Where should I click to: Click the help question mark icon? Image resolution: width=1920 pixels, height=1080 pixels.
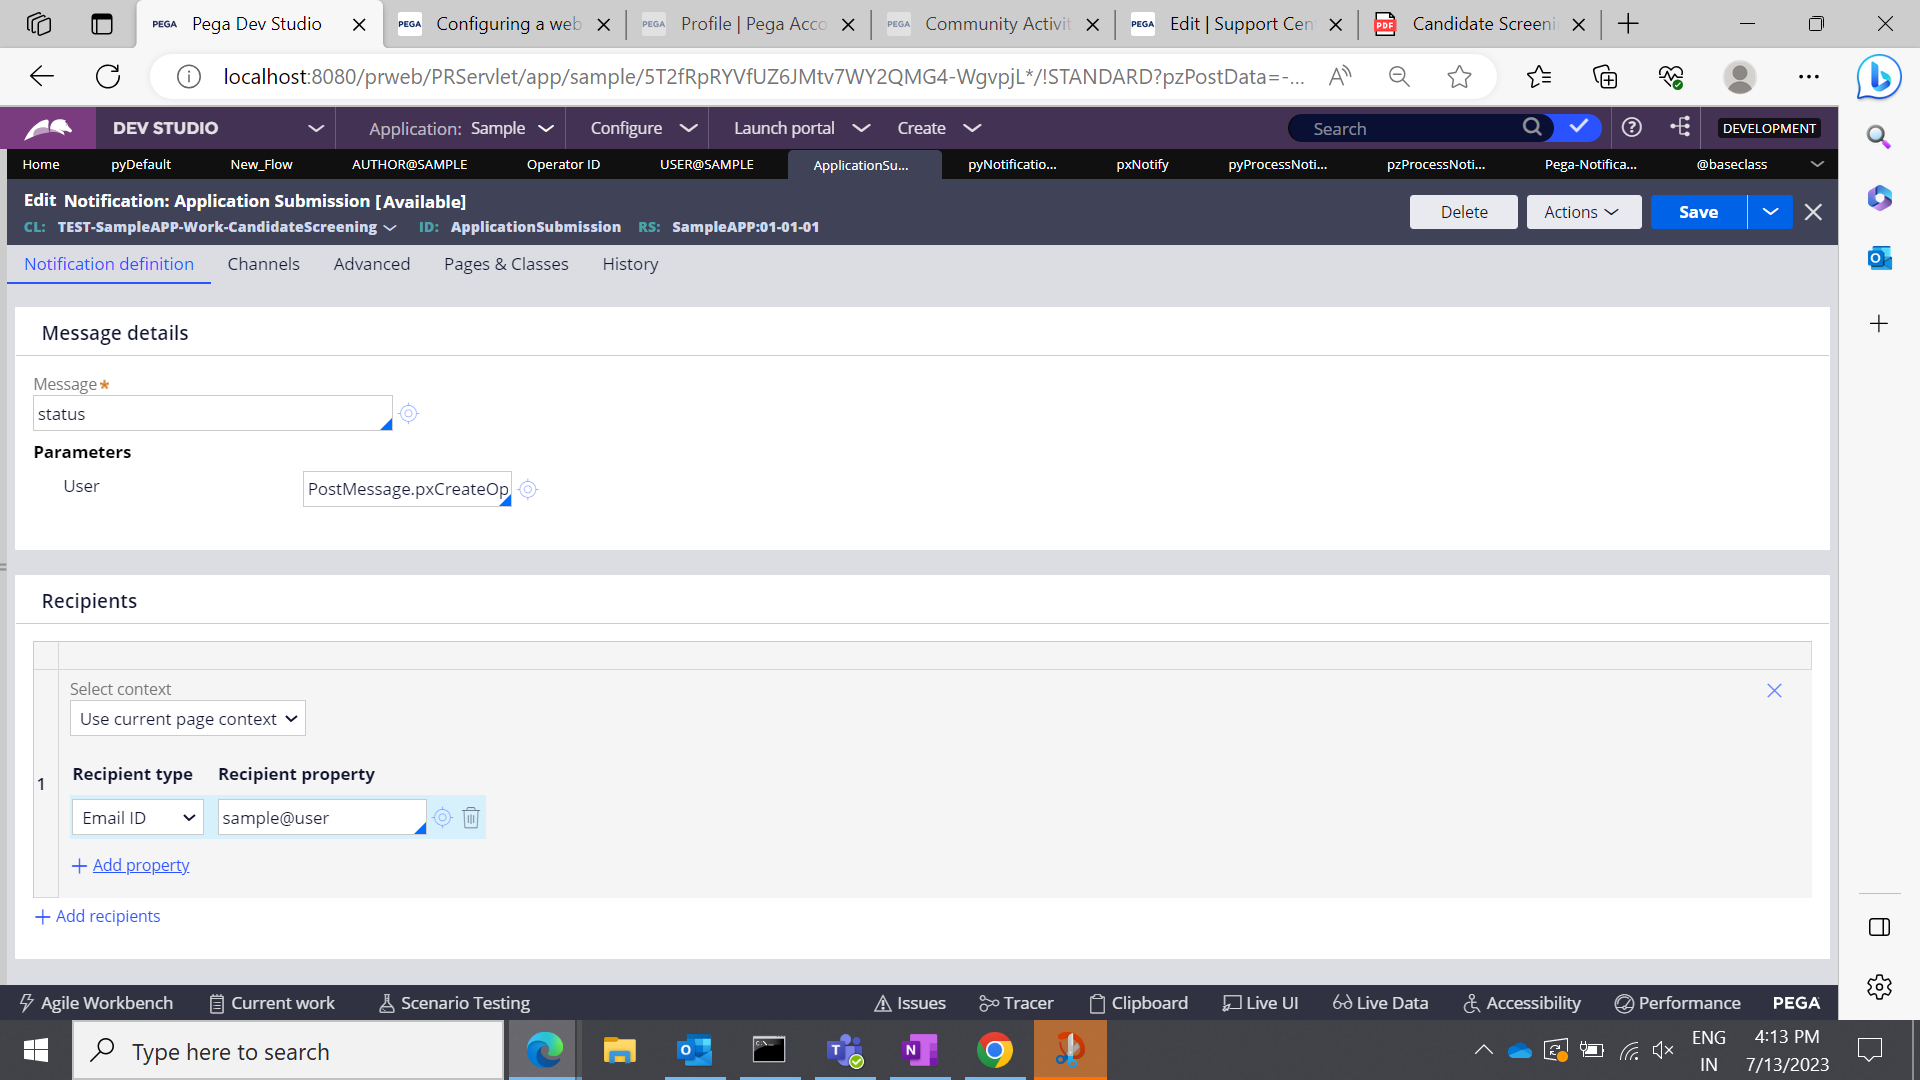tap(1631, 128)
